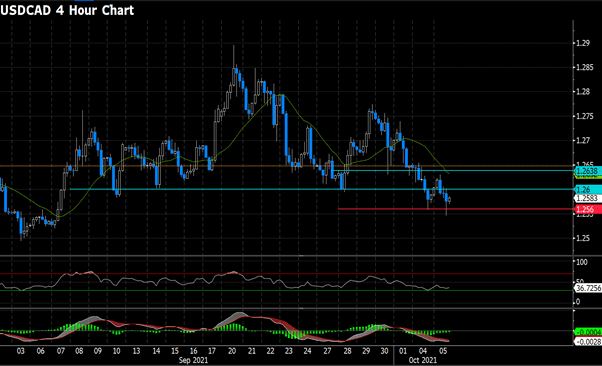This screenshot has width=602, height=366.
Task: Select the cyan 1.26 price tag
Action: point(588,189)
